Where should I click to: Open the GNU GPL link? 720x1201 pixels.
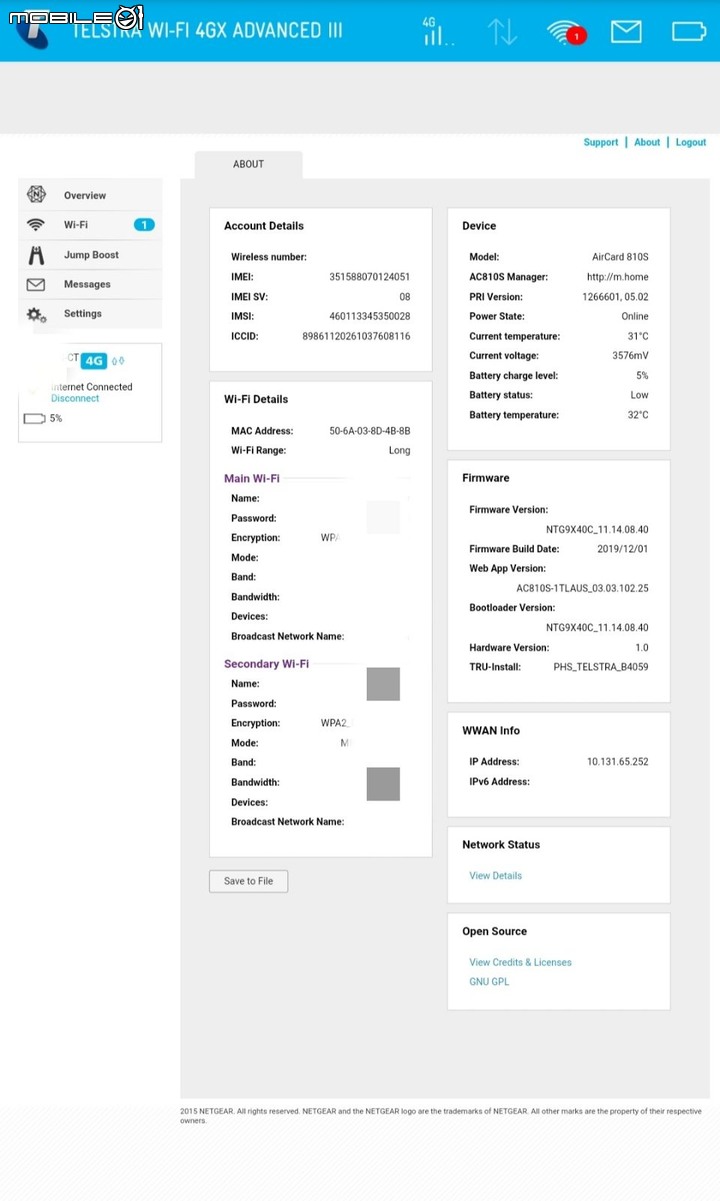coord(489,982)
